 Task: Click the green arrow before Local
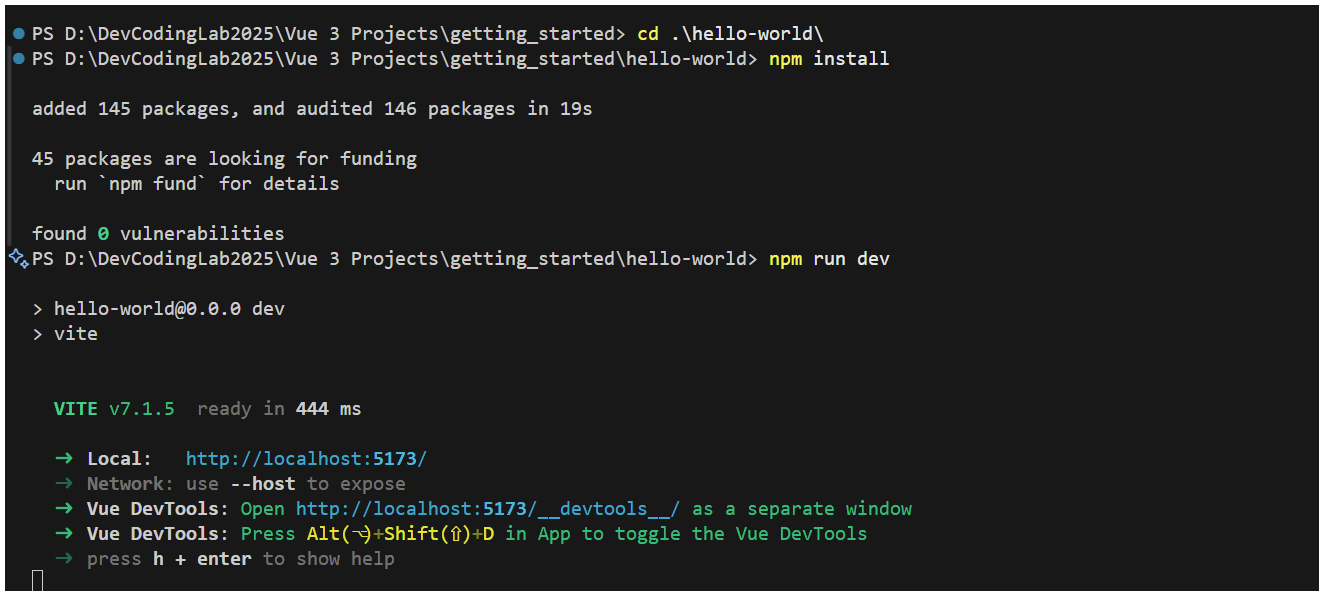click(x=64, y=459)
